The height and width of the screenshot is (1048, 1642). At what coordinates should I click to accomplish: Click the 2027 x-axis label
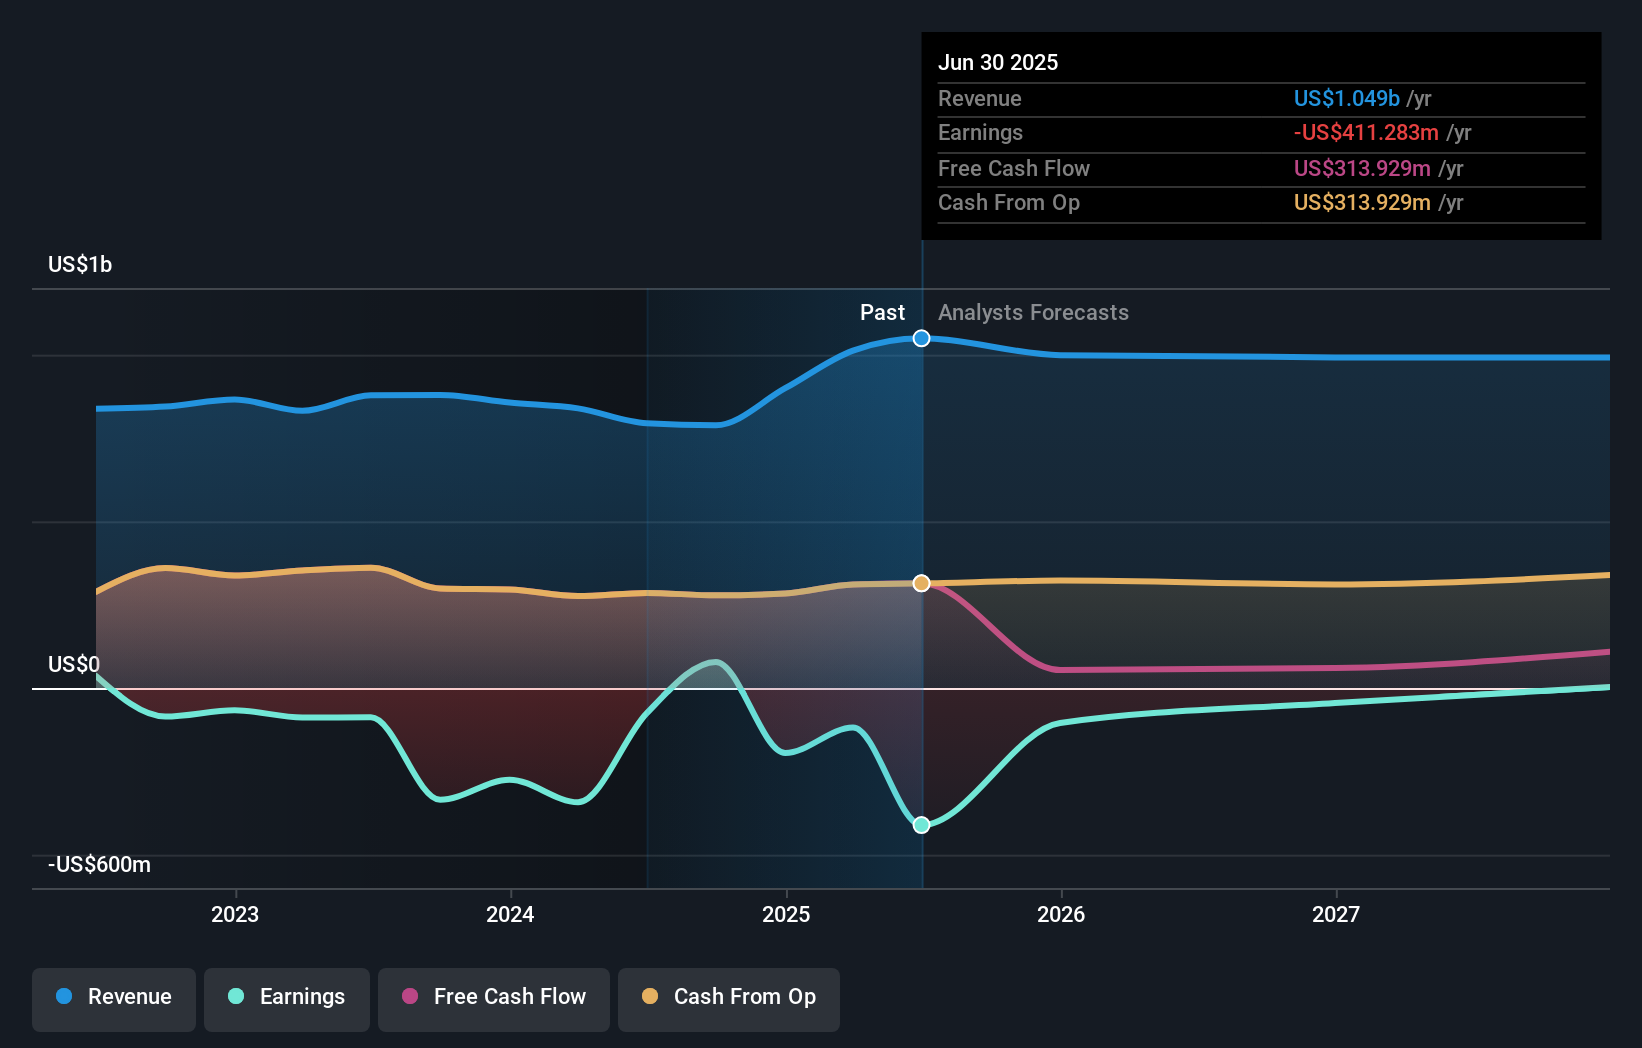[1336, 914]
